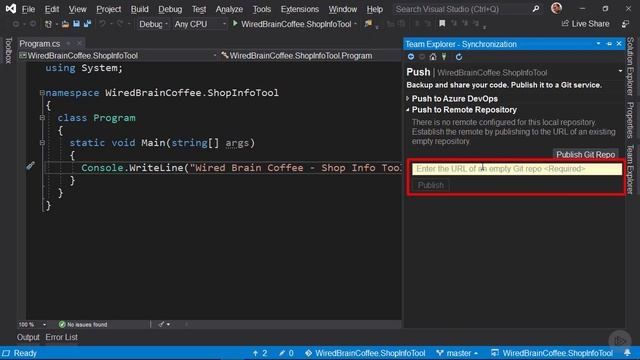This screenshot has width=640, height=360.
Task: Open the Push page dropdown arrow
Action: tap(620, 71)
